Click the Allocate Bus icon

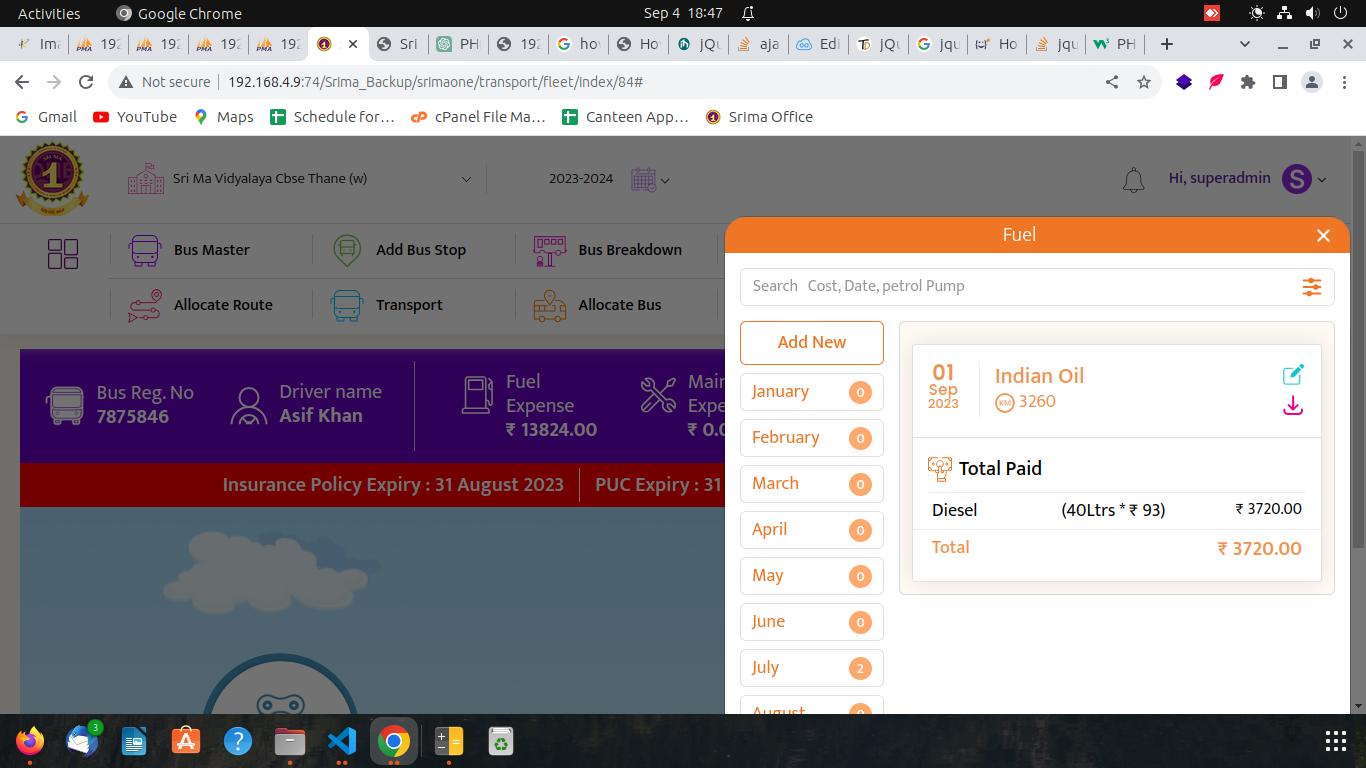pos(550,305)
